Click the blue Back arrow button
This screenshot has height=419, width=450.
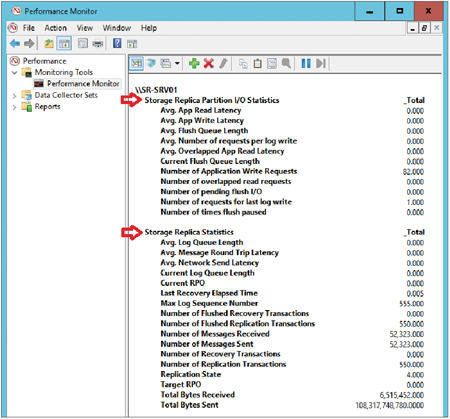point(15,43)
